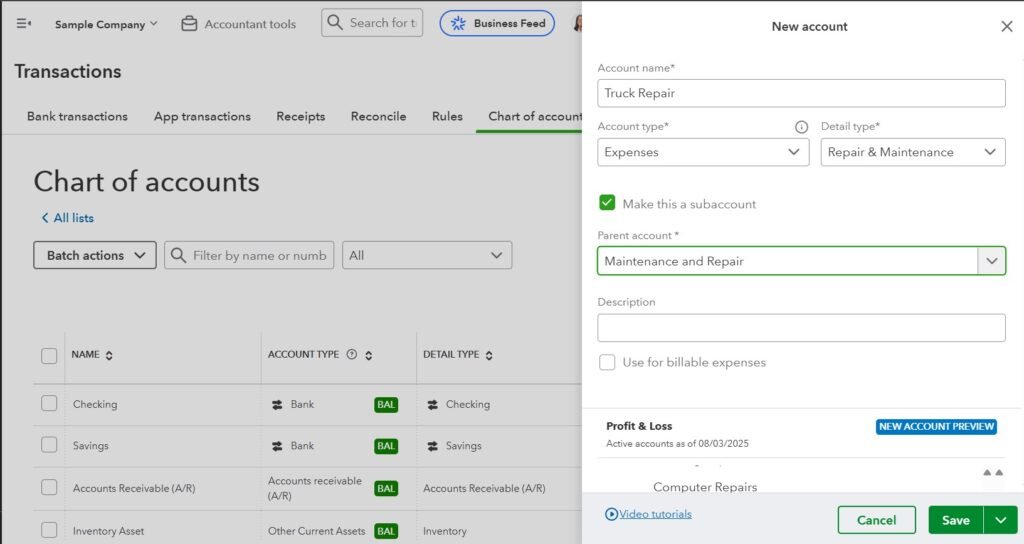Expand the Batch actions menu
1024x544 pixels.
[x=95, y=255]
